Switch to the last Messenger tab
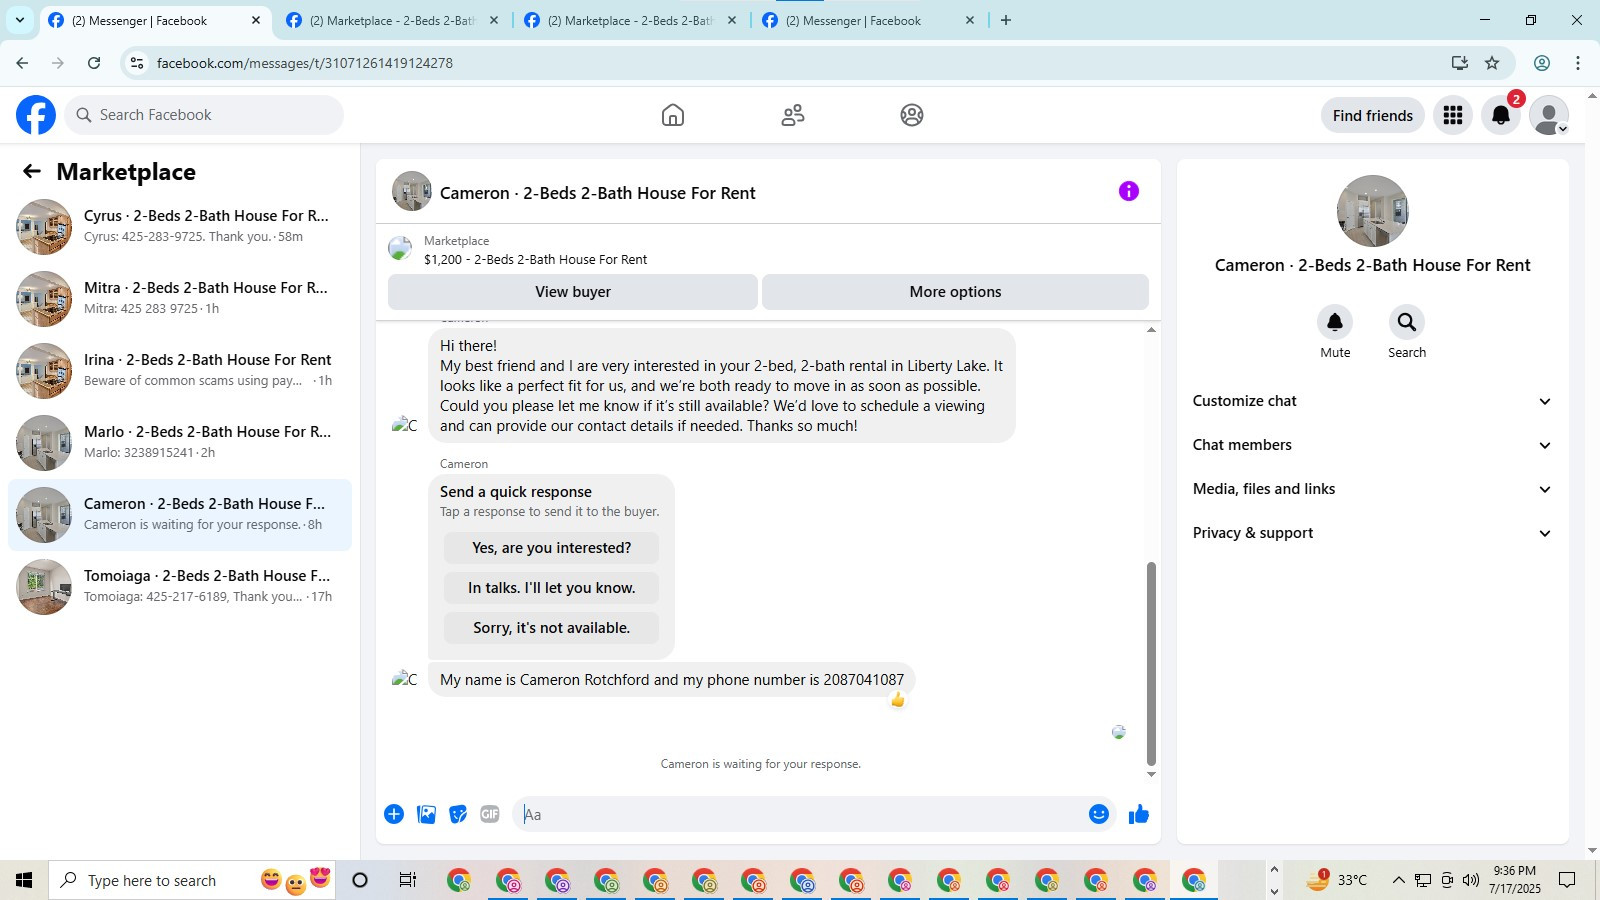Viewport: 1600px width, 900px height. coord(869,20)
